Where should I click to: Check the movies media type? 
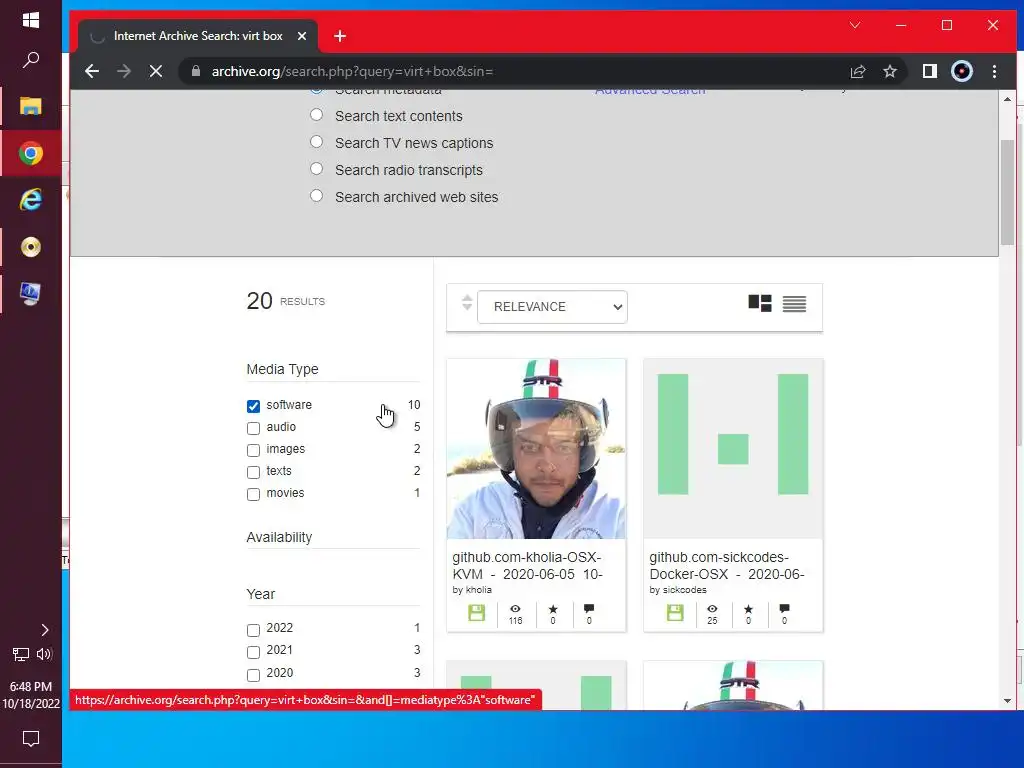(253, 494)
